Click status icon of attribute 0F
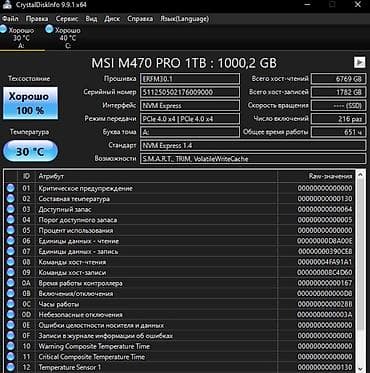Screen dimensions: 370x373 point(11,336)
